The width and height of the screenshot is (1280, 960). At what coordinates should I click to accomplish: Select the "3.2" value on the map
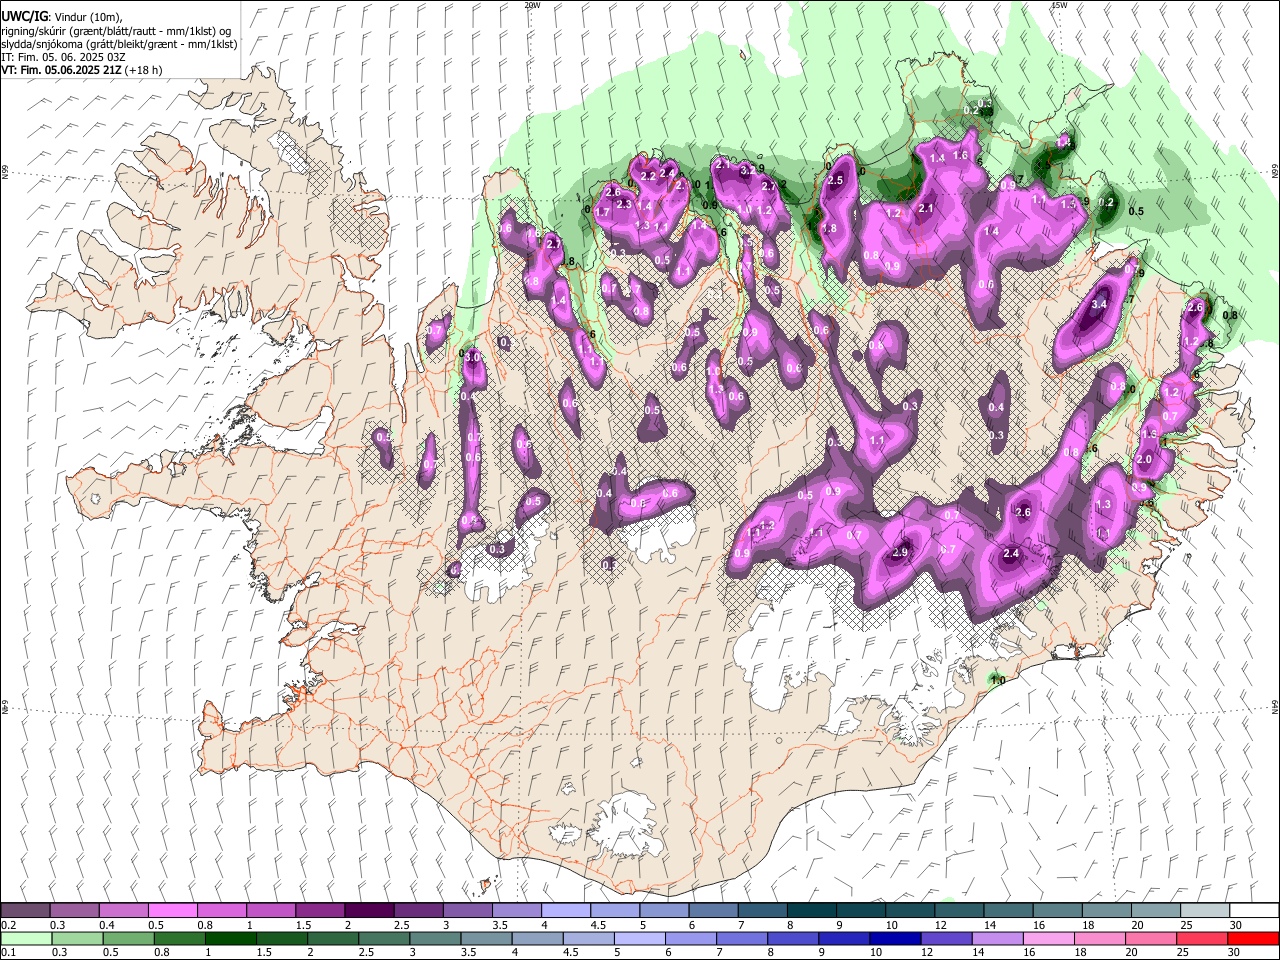click(x=746, y=171)
